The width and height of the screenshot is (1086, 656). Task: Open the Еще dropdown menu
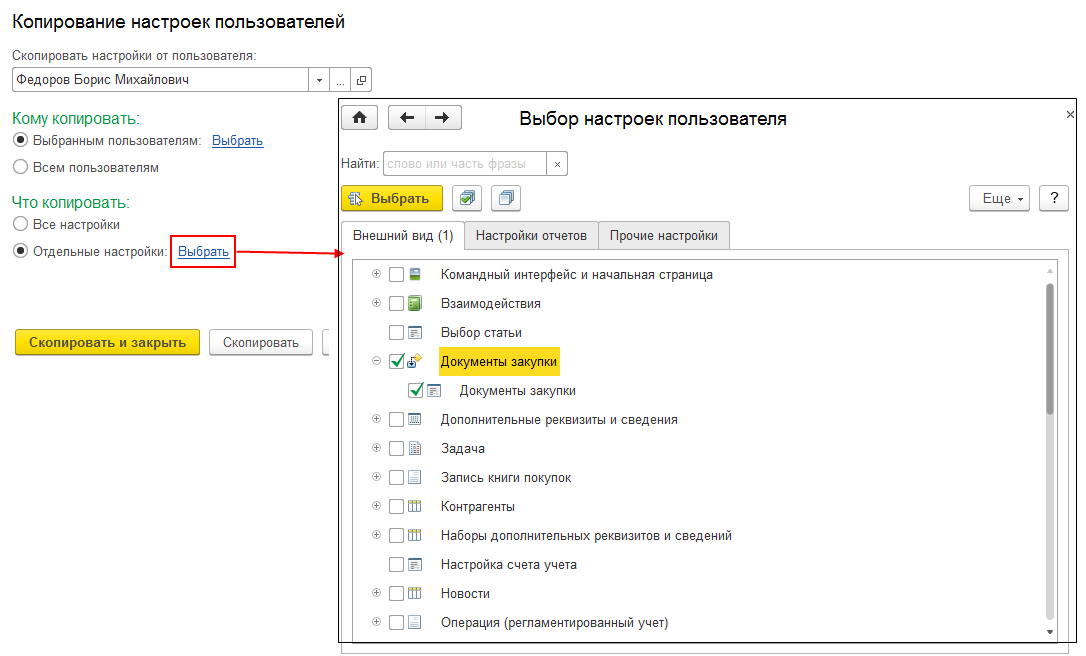(x=1000, y=198)
